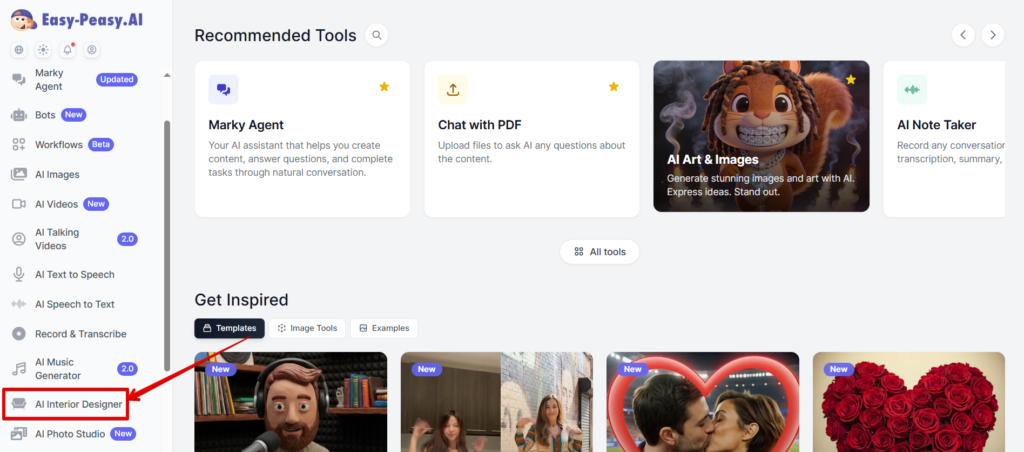
Task: Click the AI Text to Speech microphone icon
Action: (19, 274)
